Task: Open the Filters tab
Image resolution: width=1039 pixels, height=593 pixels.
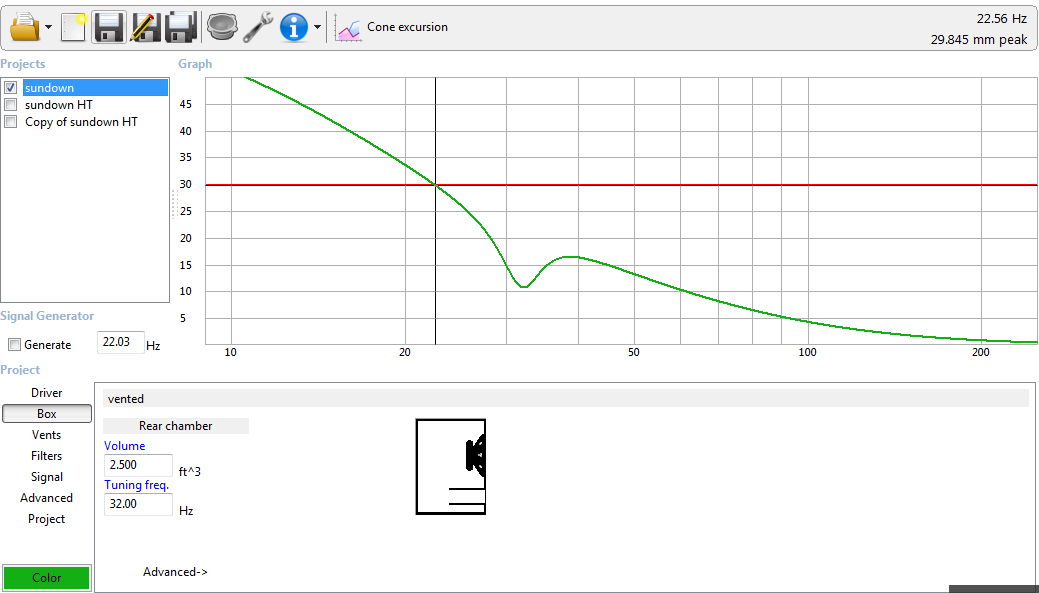Action: pyautogui.click(x=46, y=456)
